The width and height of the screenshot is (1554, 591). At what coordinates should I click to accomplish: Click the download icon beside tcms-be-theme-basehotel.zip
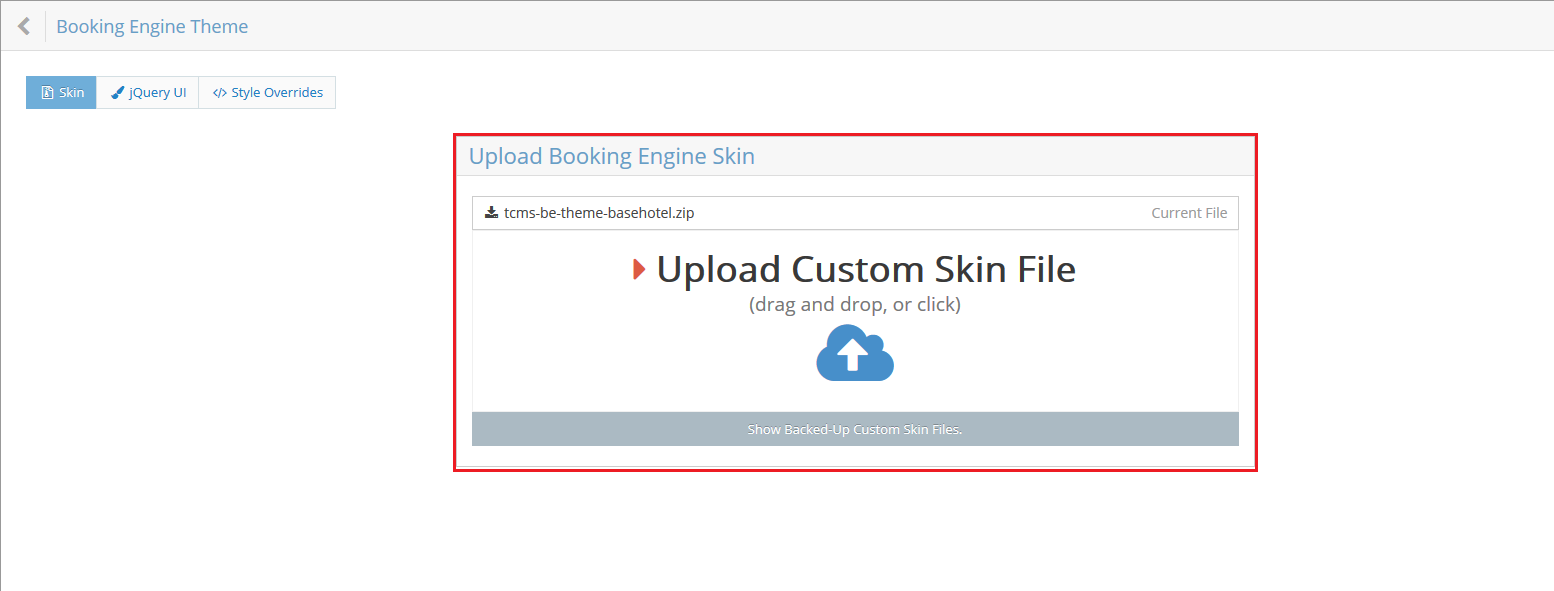(491, 212)
